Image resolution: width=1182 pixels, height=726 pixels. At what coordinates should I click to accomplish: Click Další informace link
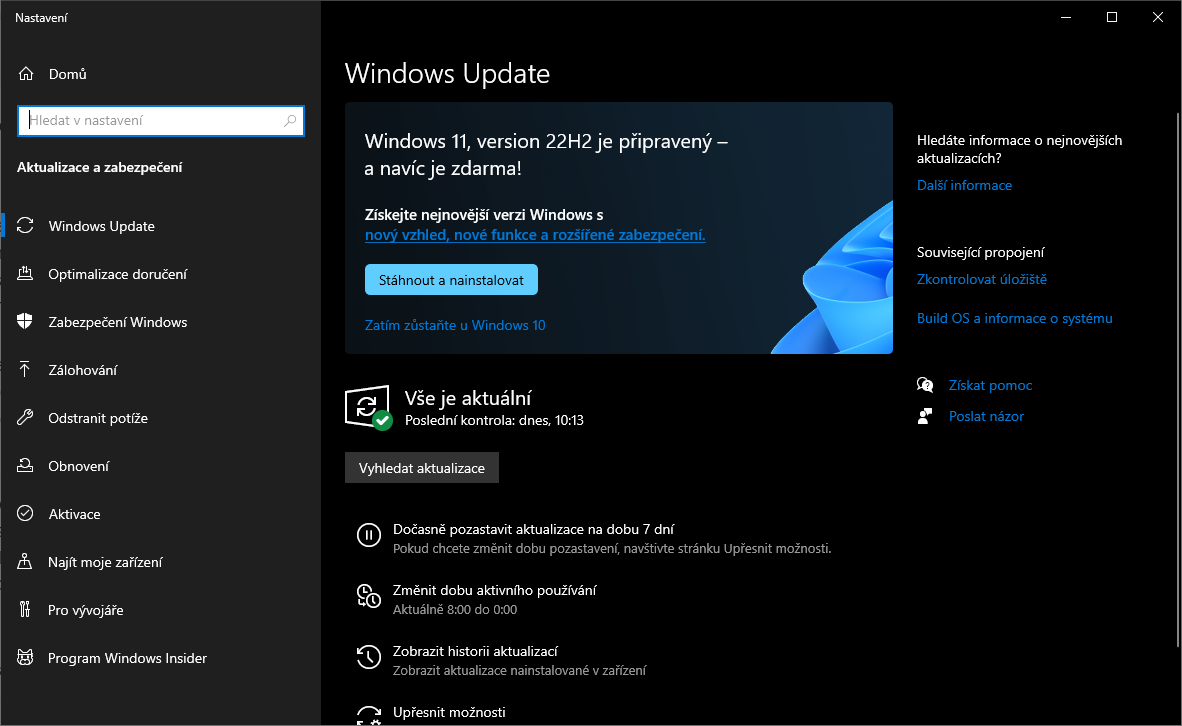(964, 185)
